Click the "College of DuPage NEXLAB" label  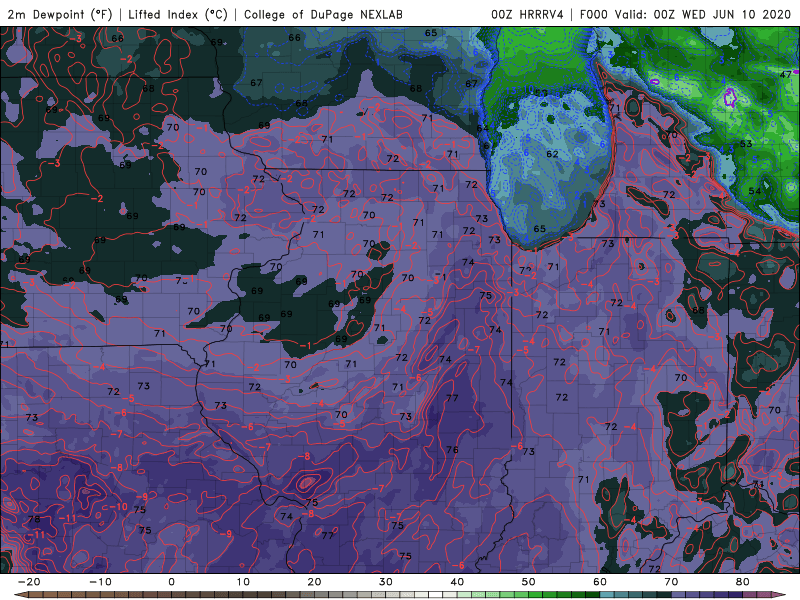click(x=323, y=14)
